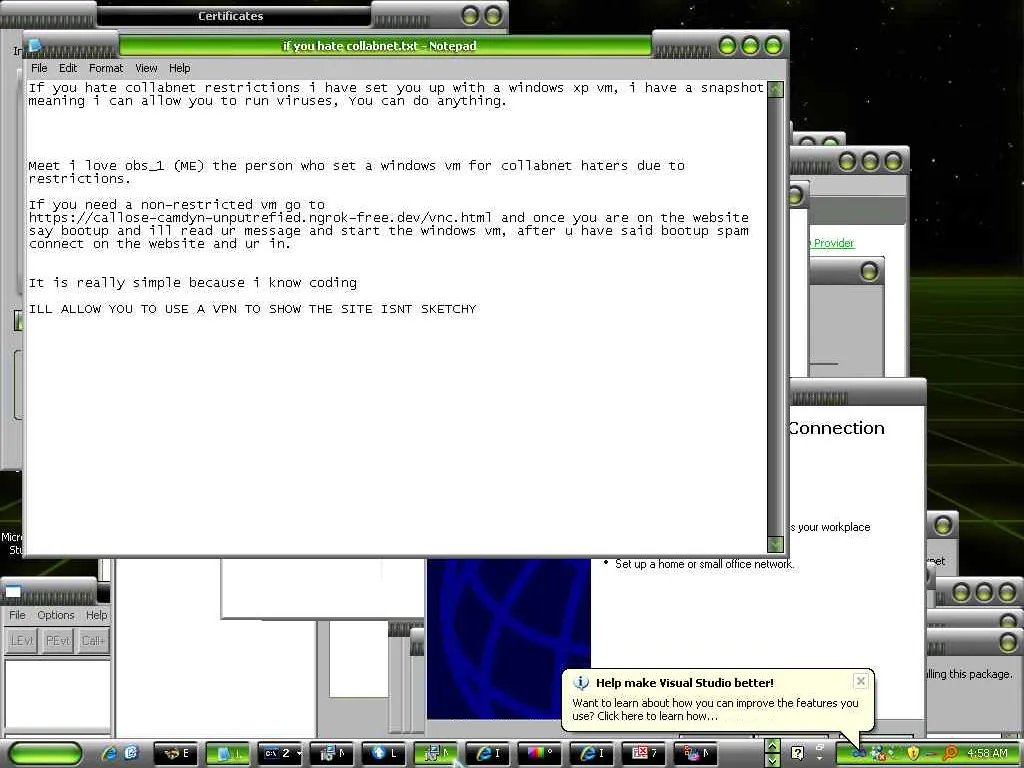
Task: Click the Visual Studio tray icon under balloon
Action: click(x=859, y=753)
